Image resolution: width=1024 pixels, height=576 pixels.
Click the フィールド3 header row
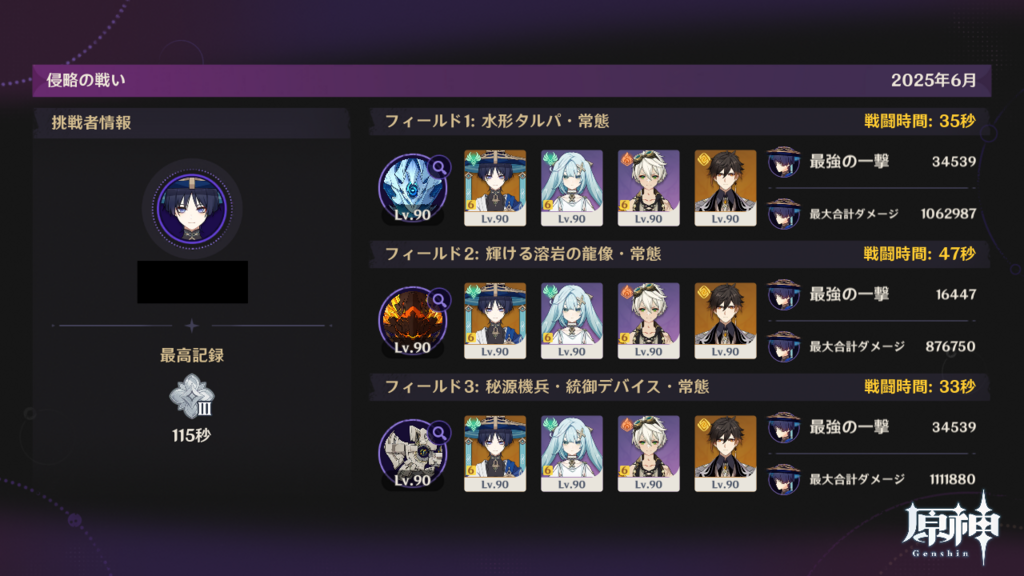click(x=679, y=387)
